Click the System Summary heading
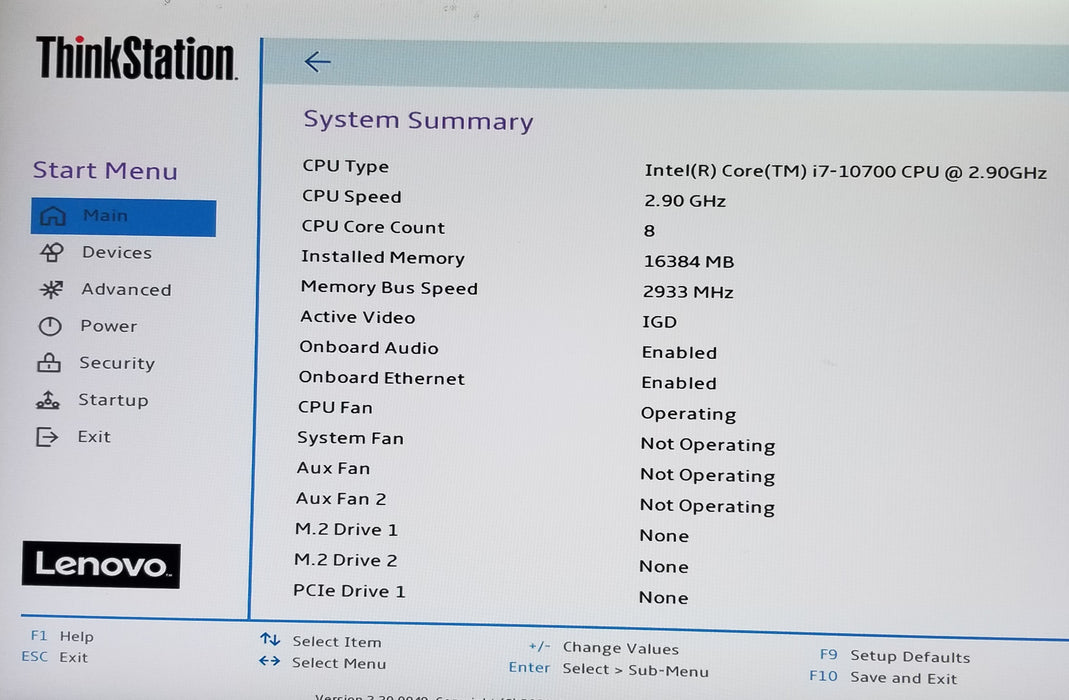This screenshot has width=1069, height=700. (418, 120)
